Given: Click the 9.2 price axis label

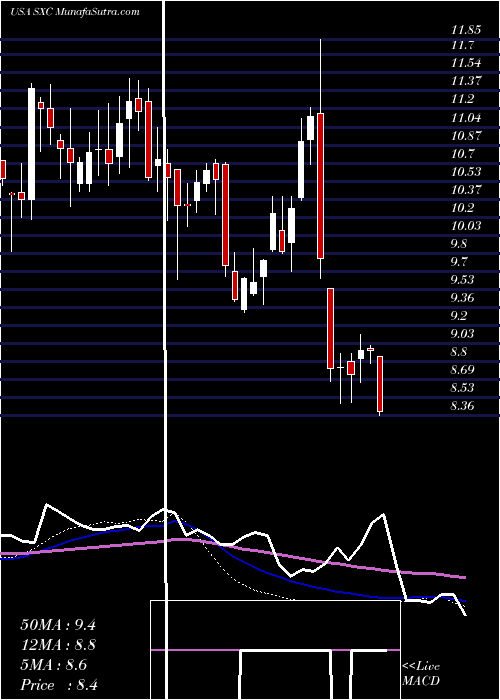Looking at the screenshot, I should 459,316.
